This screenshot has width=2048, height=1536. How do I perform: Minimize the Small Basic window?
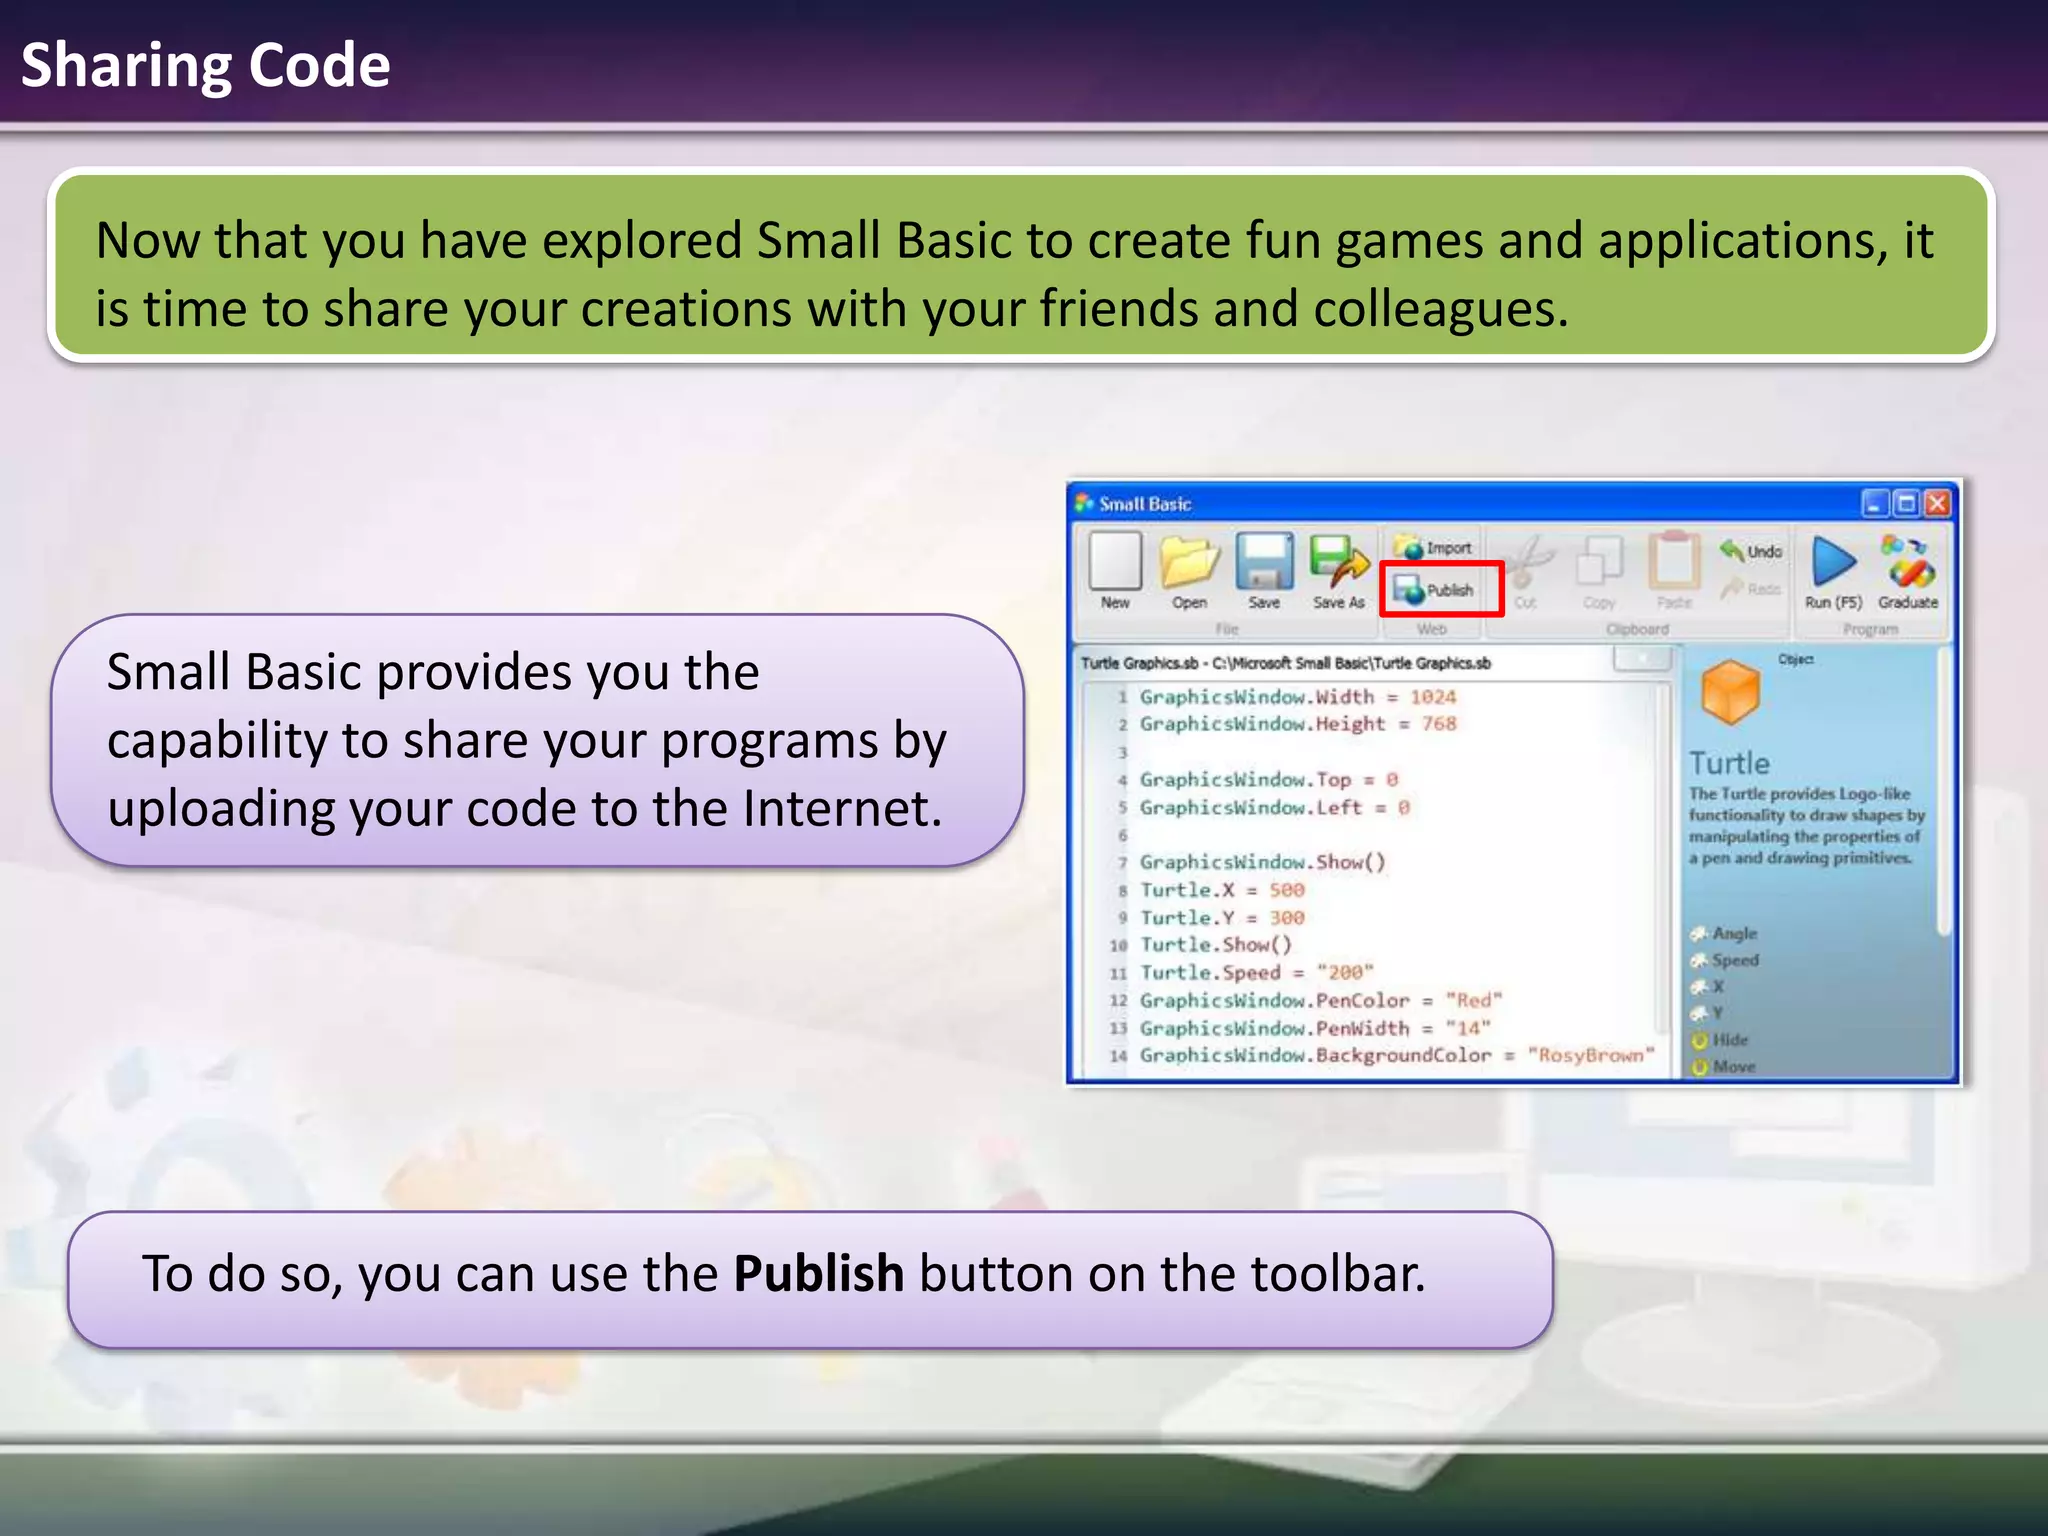(1876, 502)
